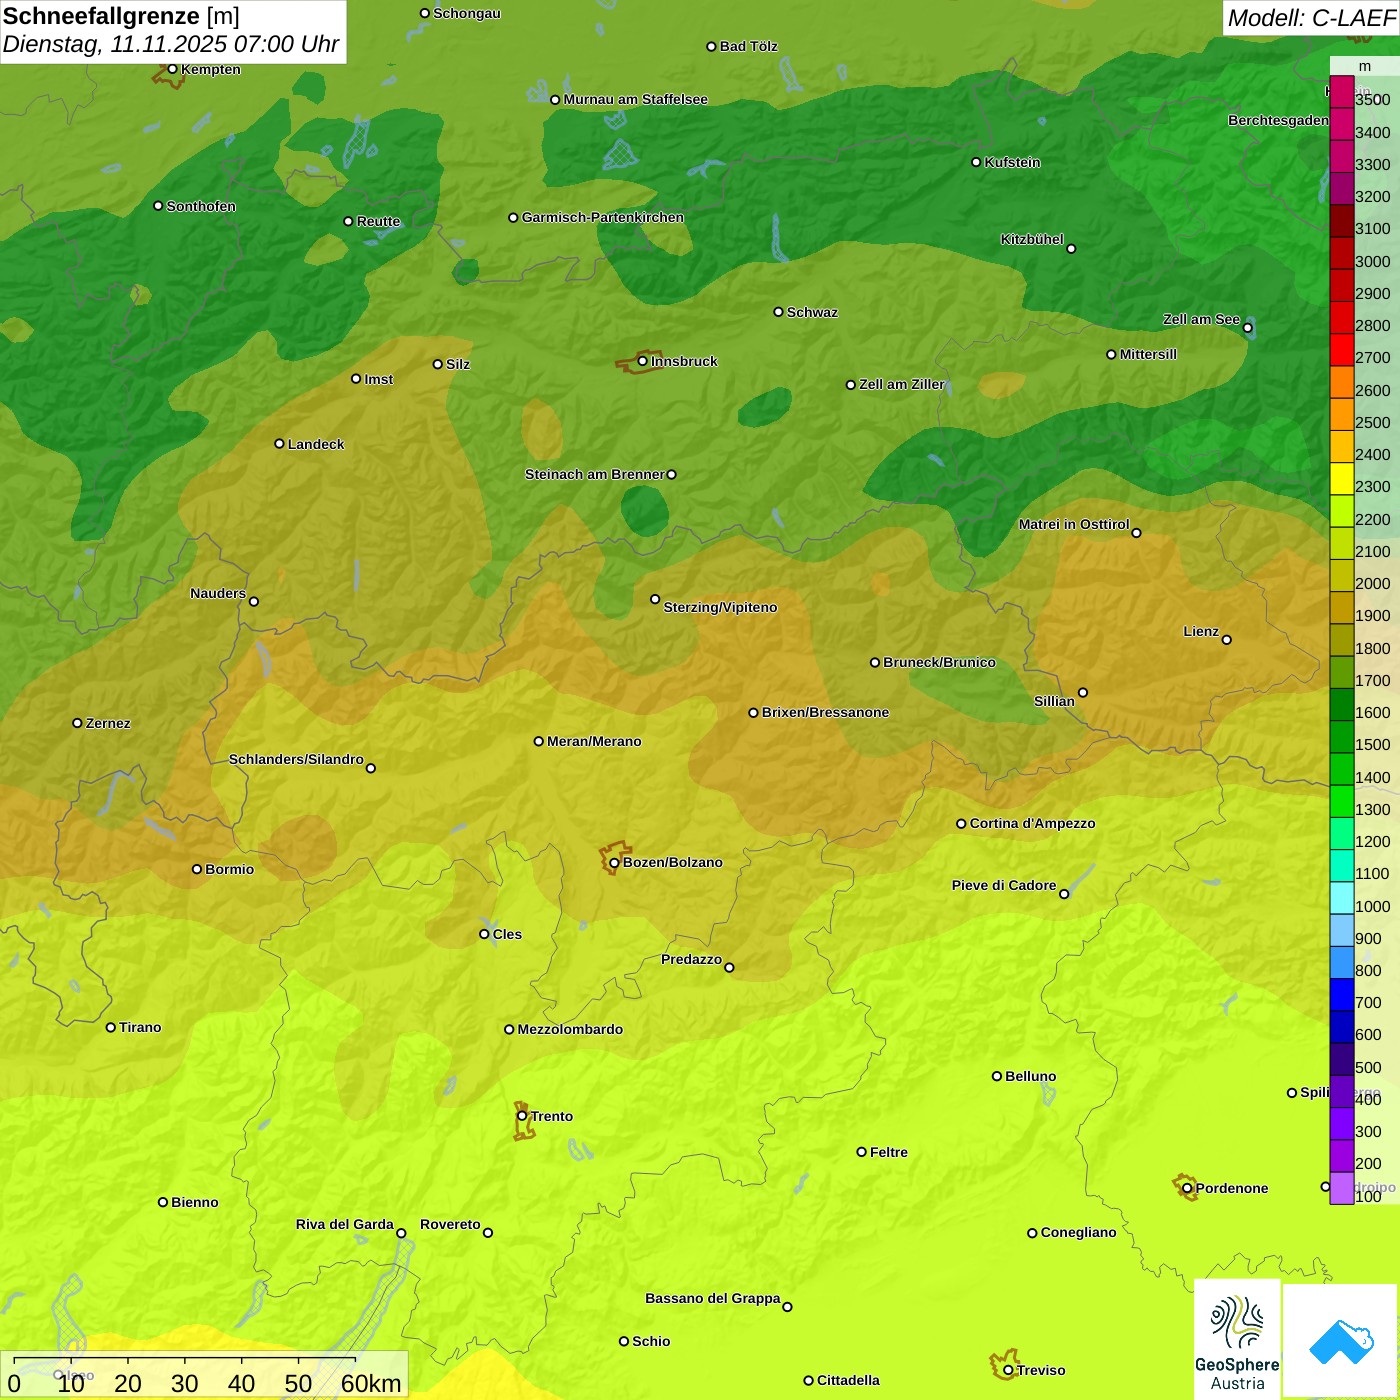This screenshot has width=1400, height=1400.
Task: Click the Zell am Ziller label
Action: 902,384
